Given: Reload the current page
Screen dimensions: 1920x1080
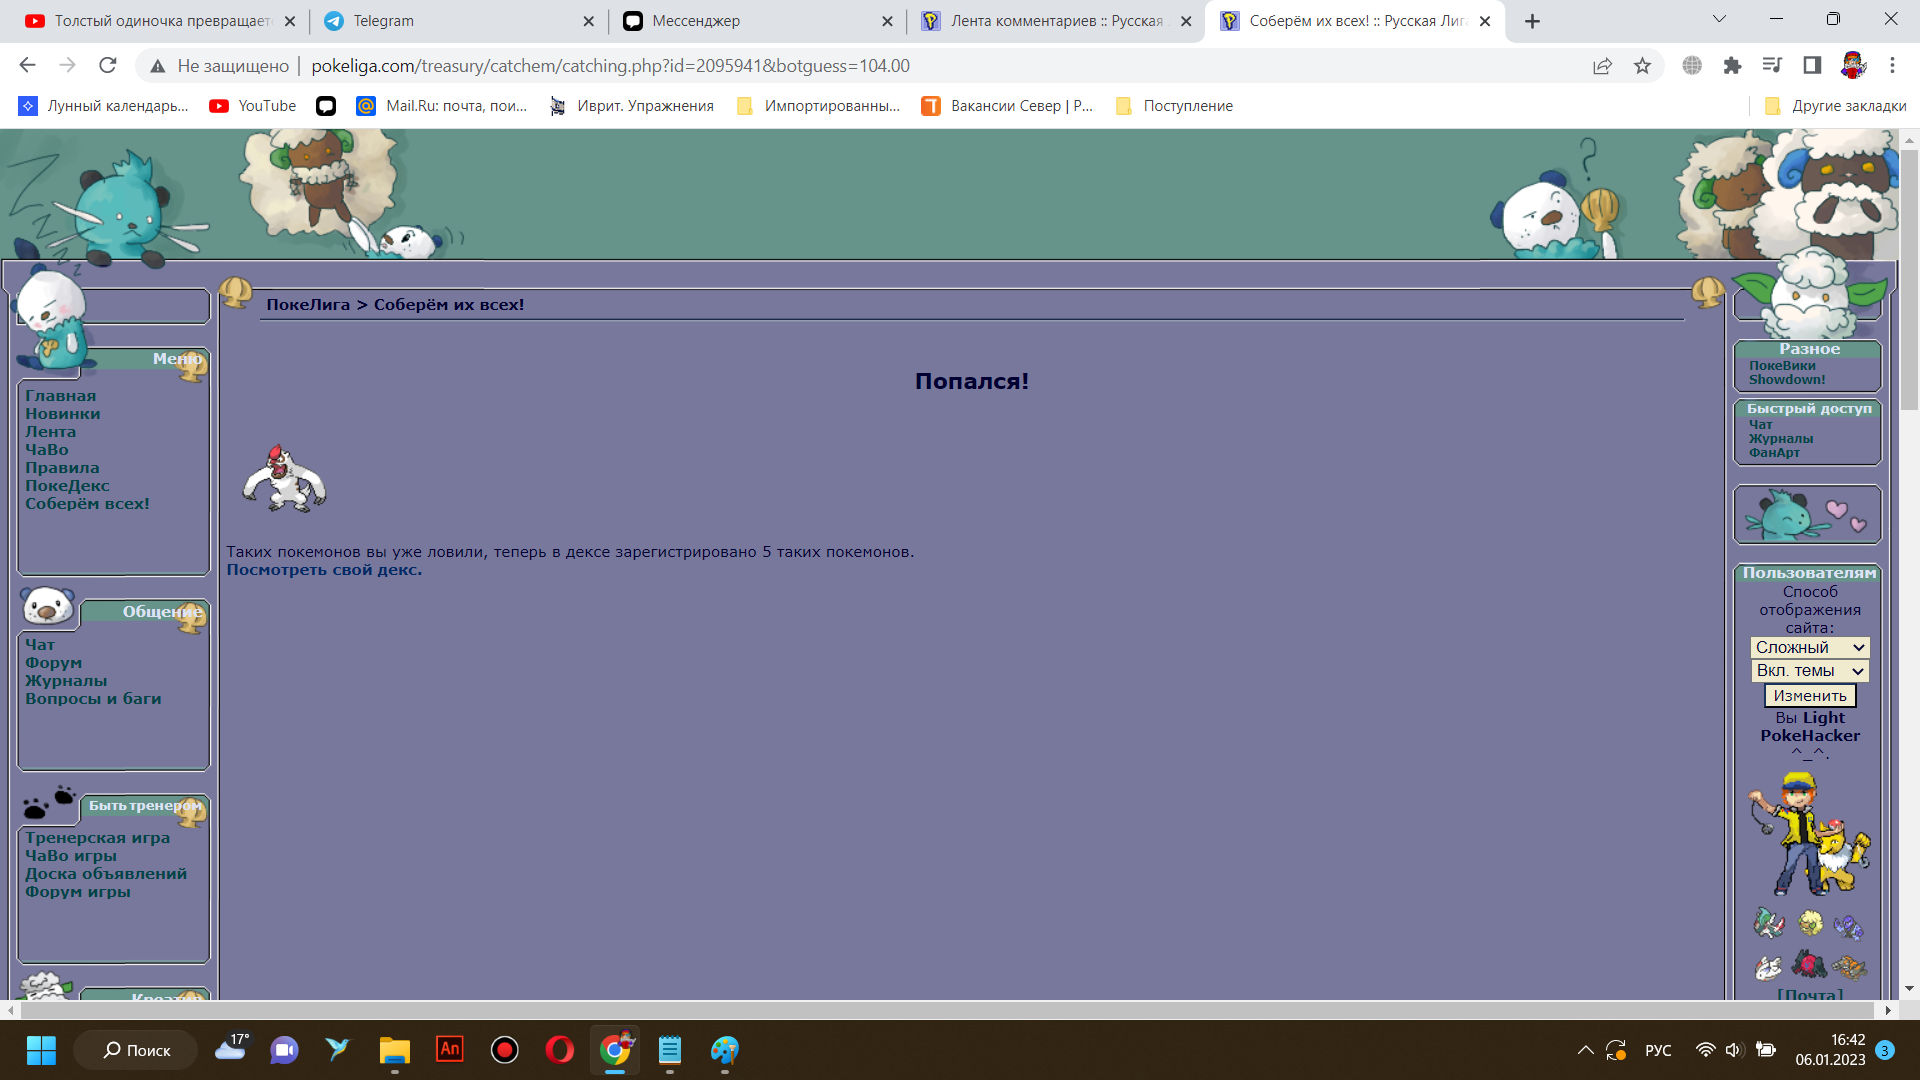Looking at the screenshot, I should pos(108,65).
